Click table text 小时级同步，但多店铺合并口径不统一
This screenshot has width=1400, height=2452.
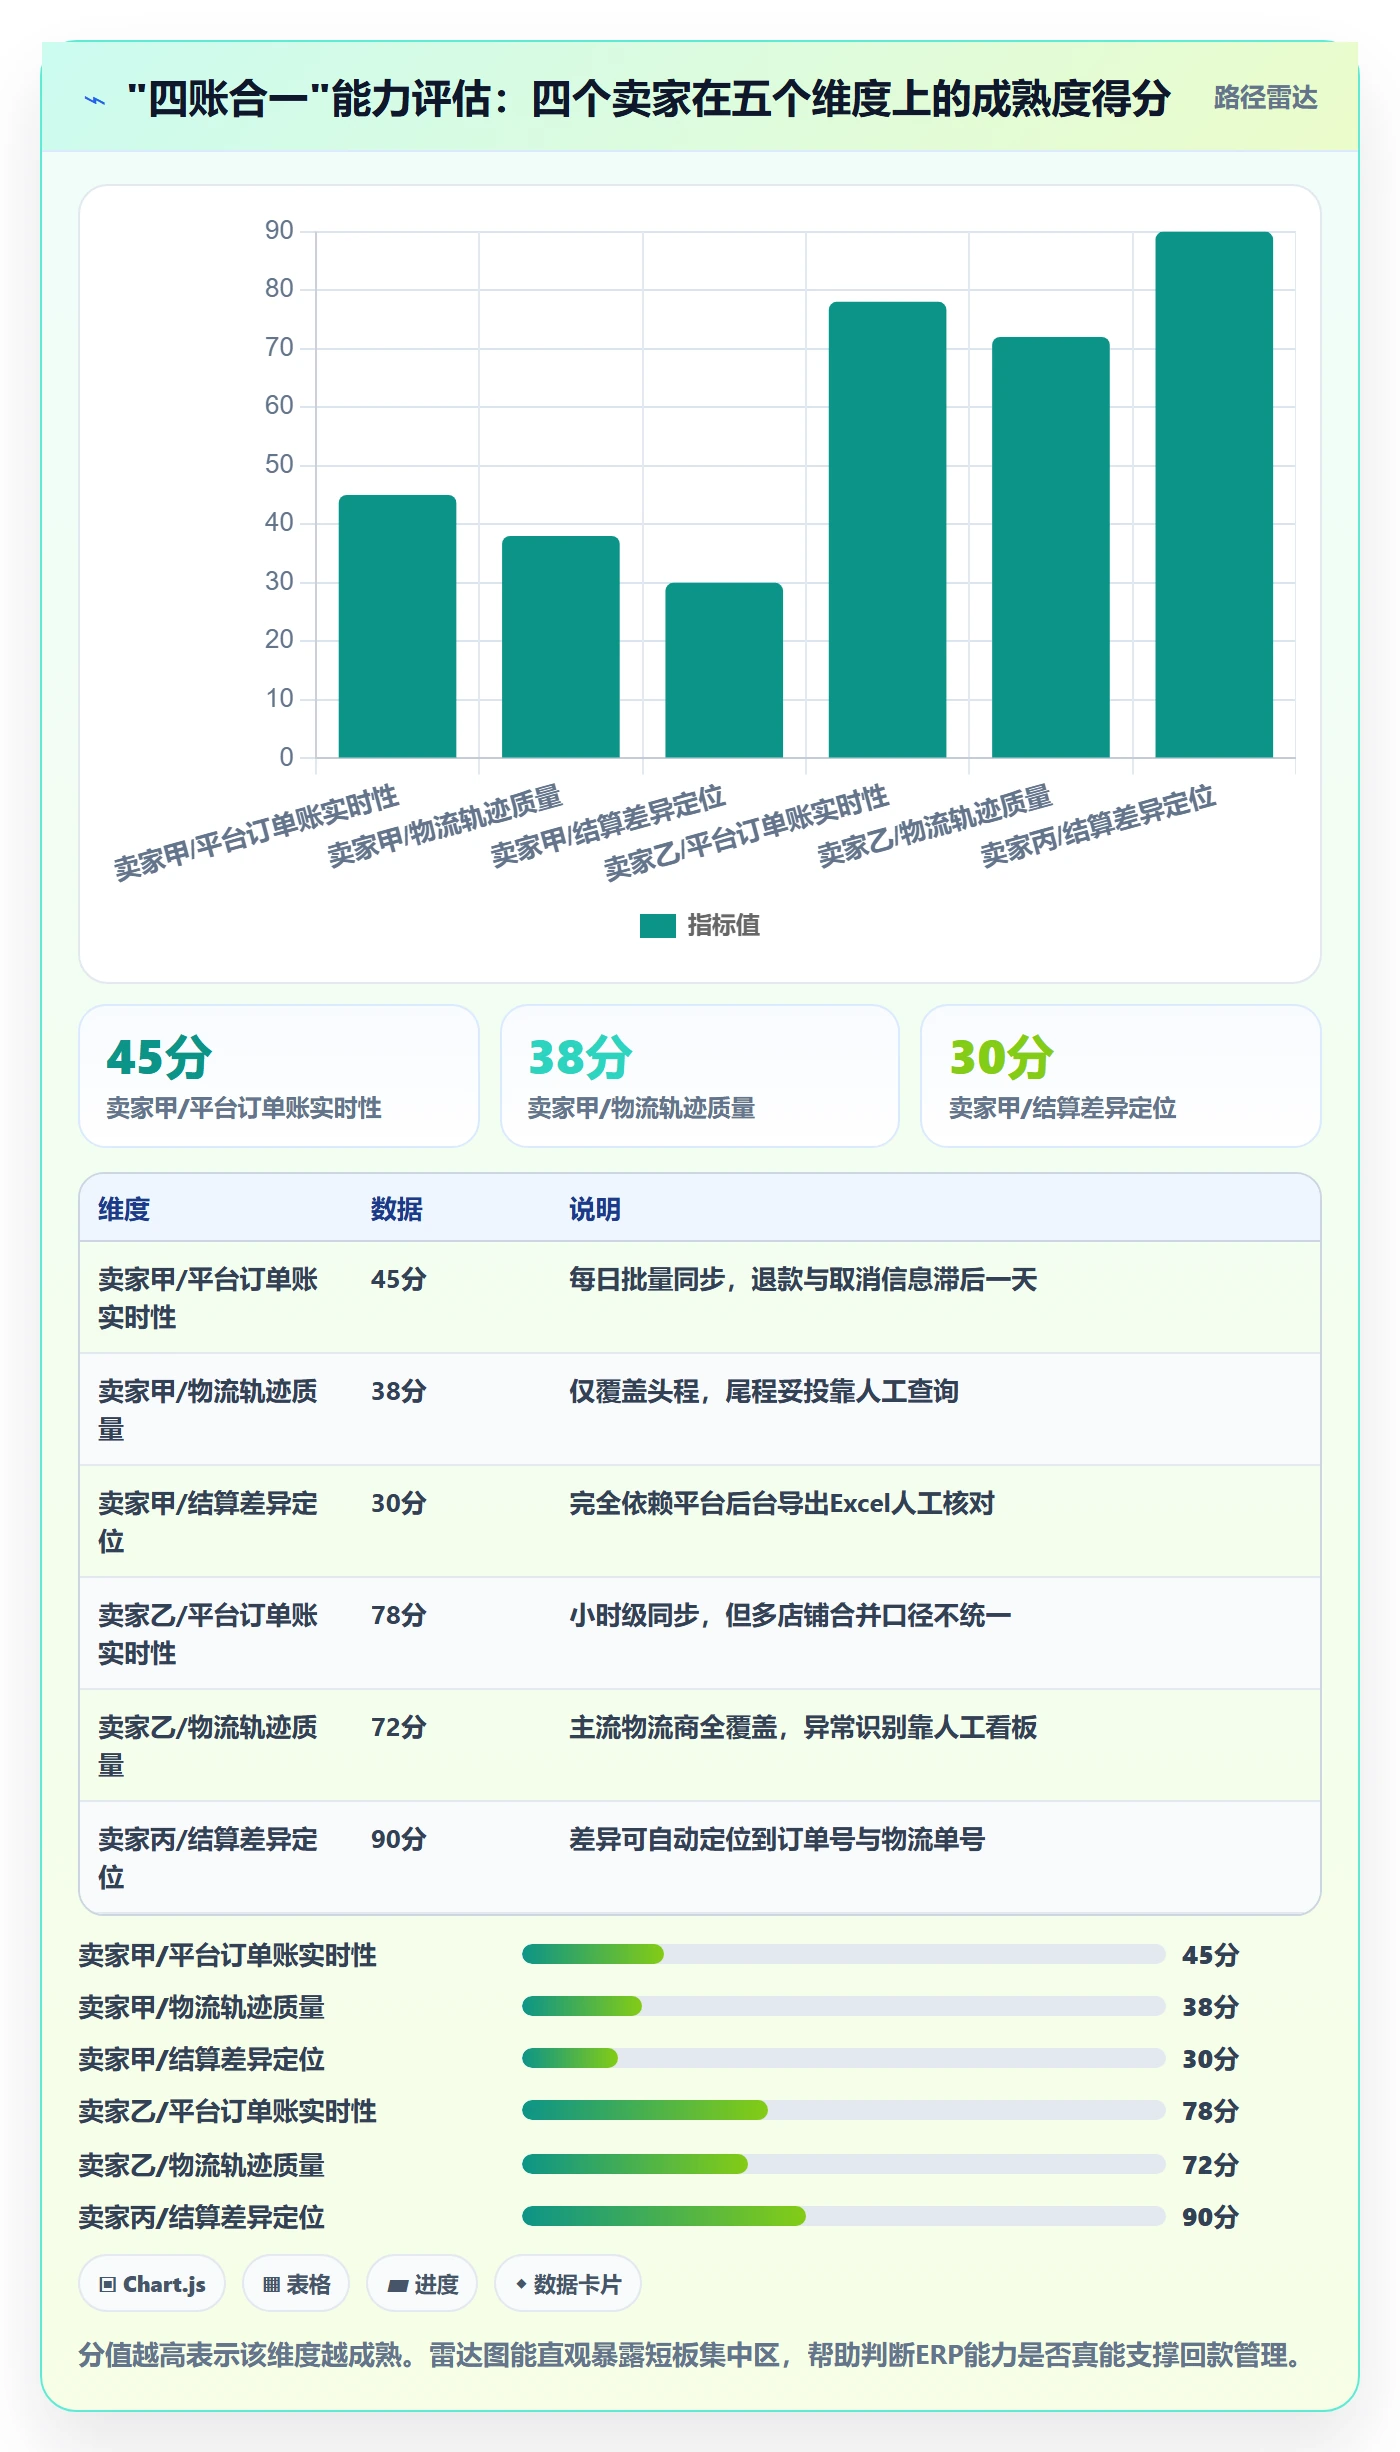pyautogui.click(x=790, y=1615)
